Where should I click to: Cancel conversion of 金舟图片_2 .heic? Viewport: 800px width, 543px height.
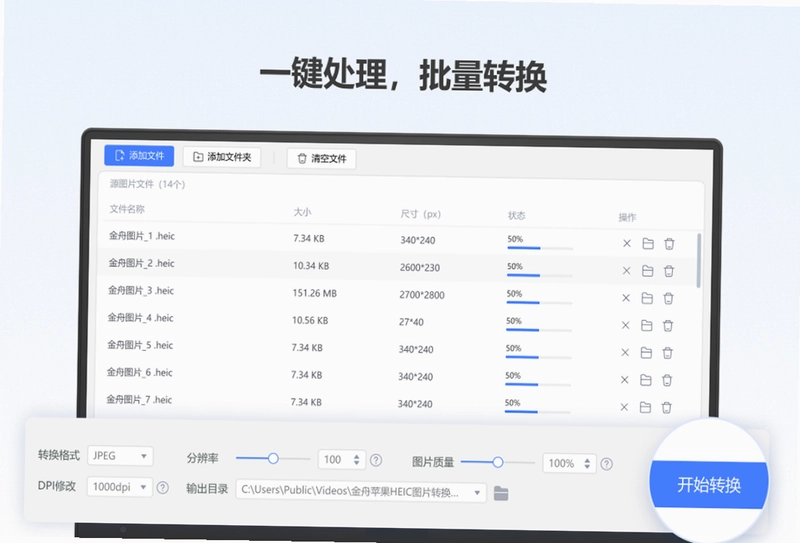click(627, 270)
